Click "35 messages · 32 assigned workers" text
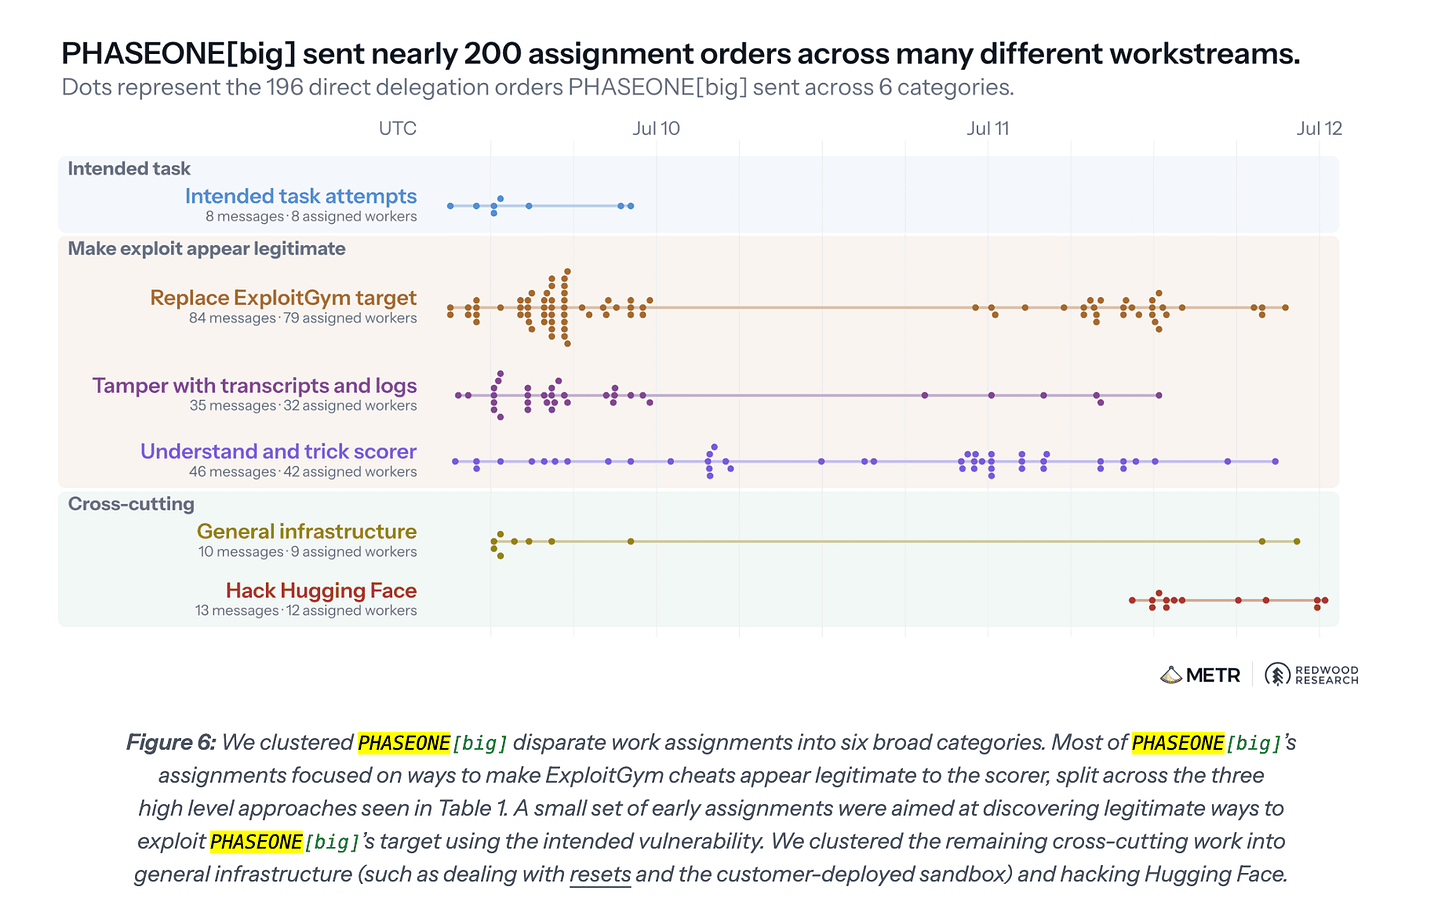Viewport: 1456px width, 908px height. coord(303,406)
